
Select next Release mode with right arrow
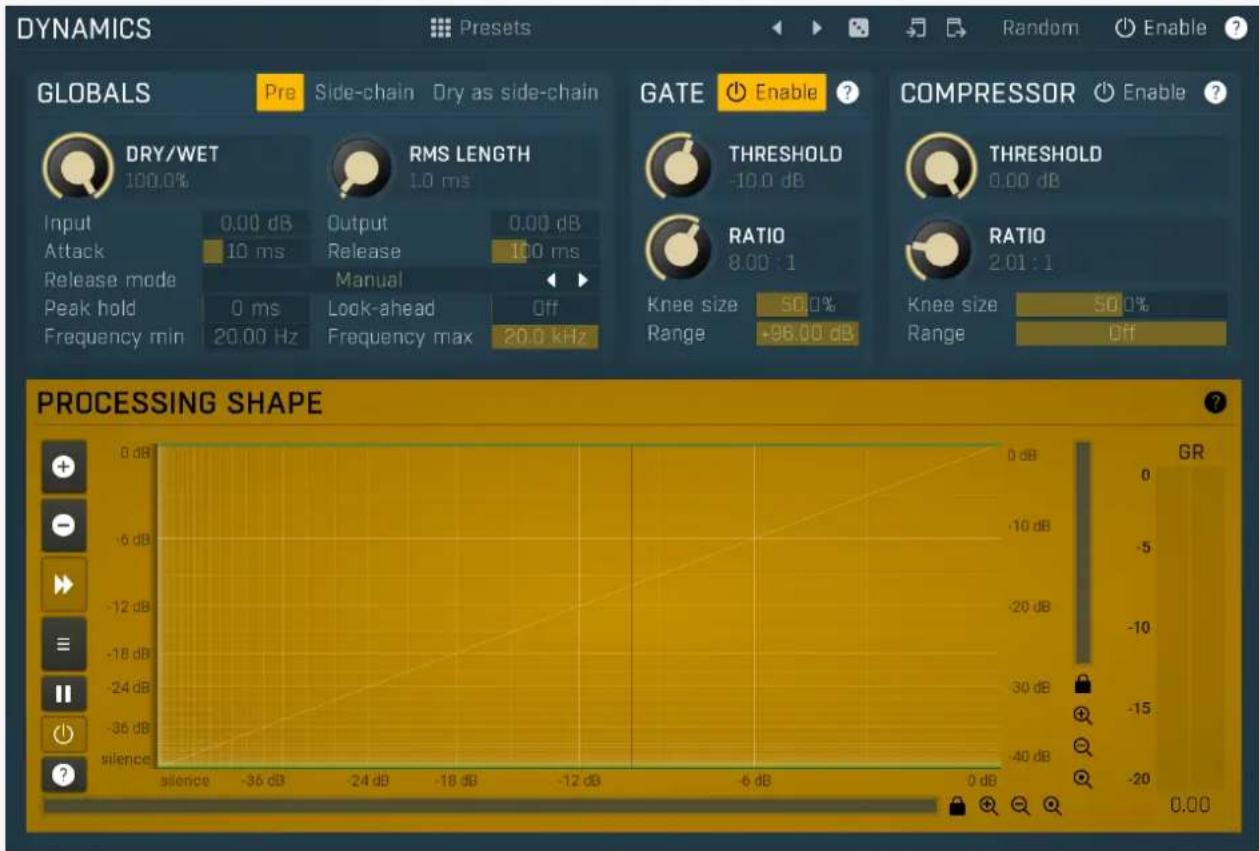click(x=583, y=281)
